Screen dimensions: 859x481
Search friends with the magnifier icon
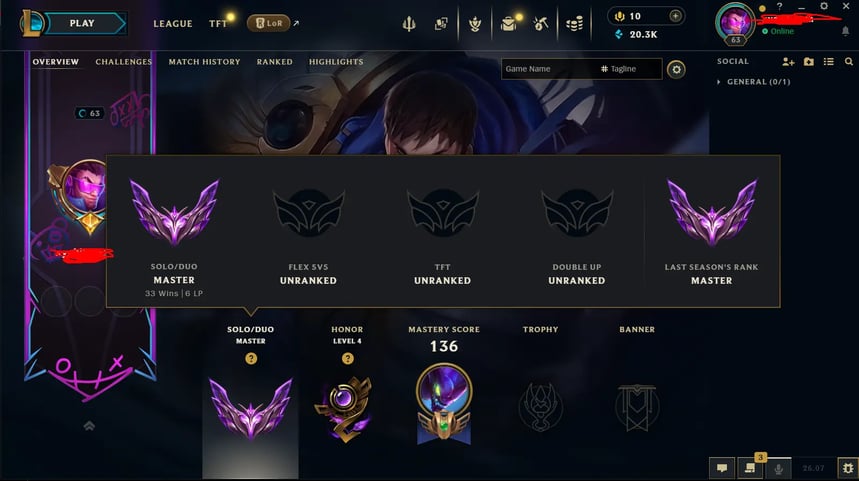(x=849, y=62)
